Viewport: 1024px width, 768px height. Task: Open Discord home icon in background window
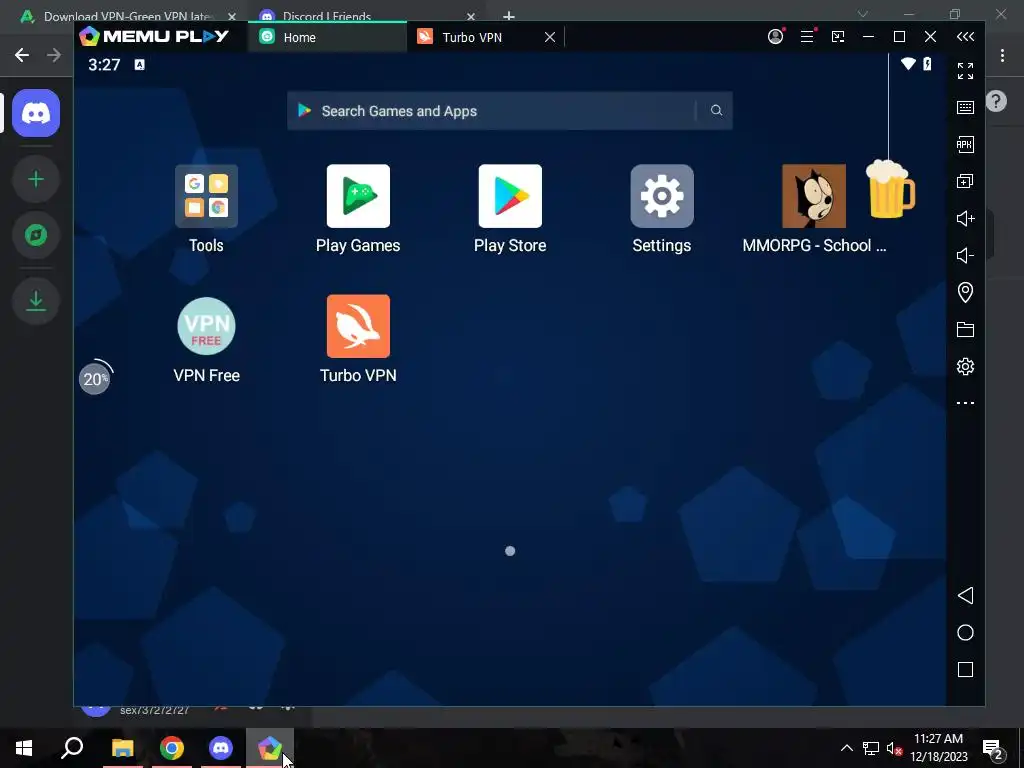[x=36, y=113]
